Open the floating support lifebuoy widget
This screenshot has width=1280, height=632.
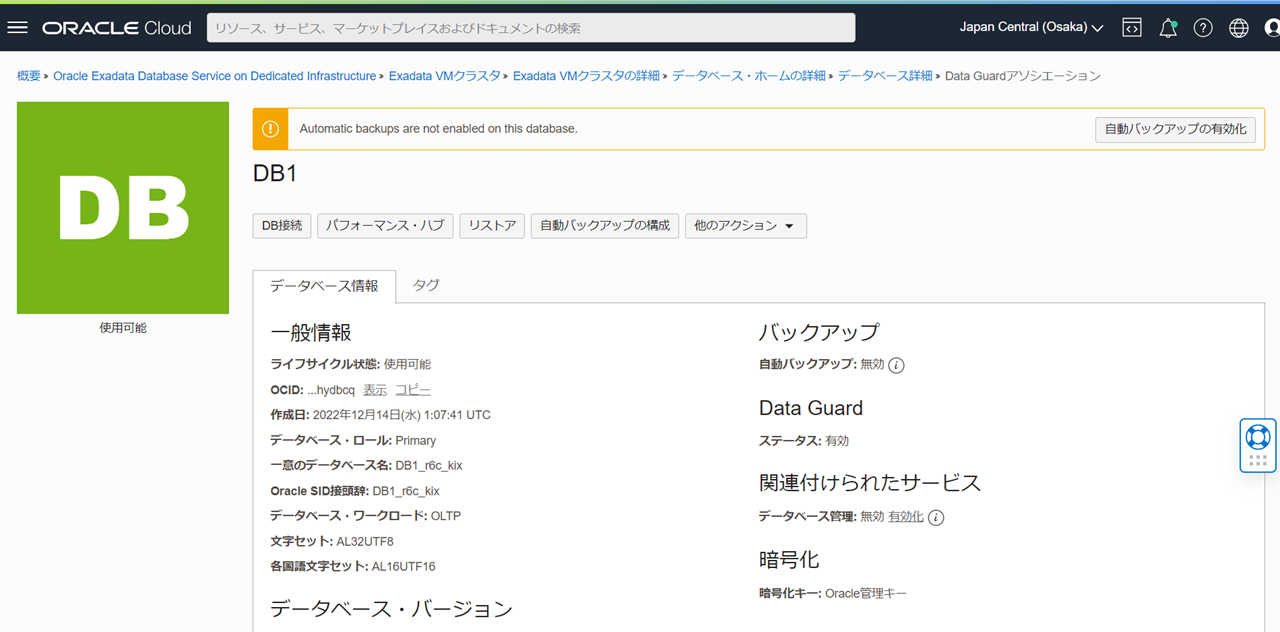click(x=1258, y=437)
